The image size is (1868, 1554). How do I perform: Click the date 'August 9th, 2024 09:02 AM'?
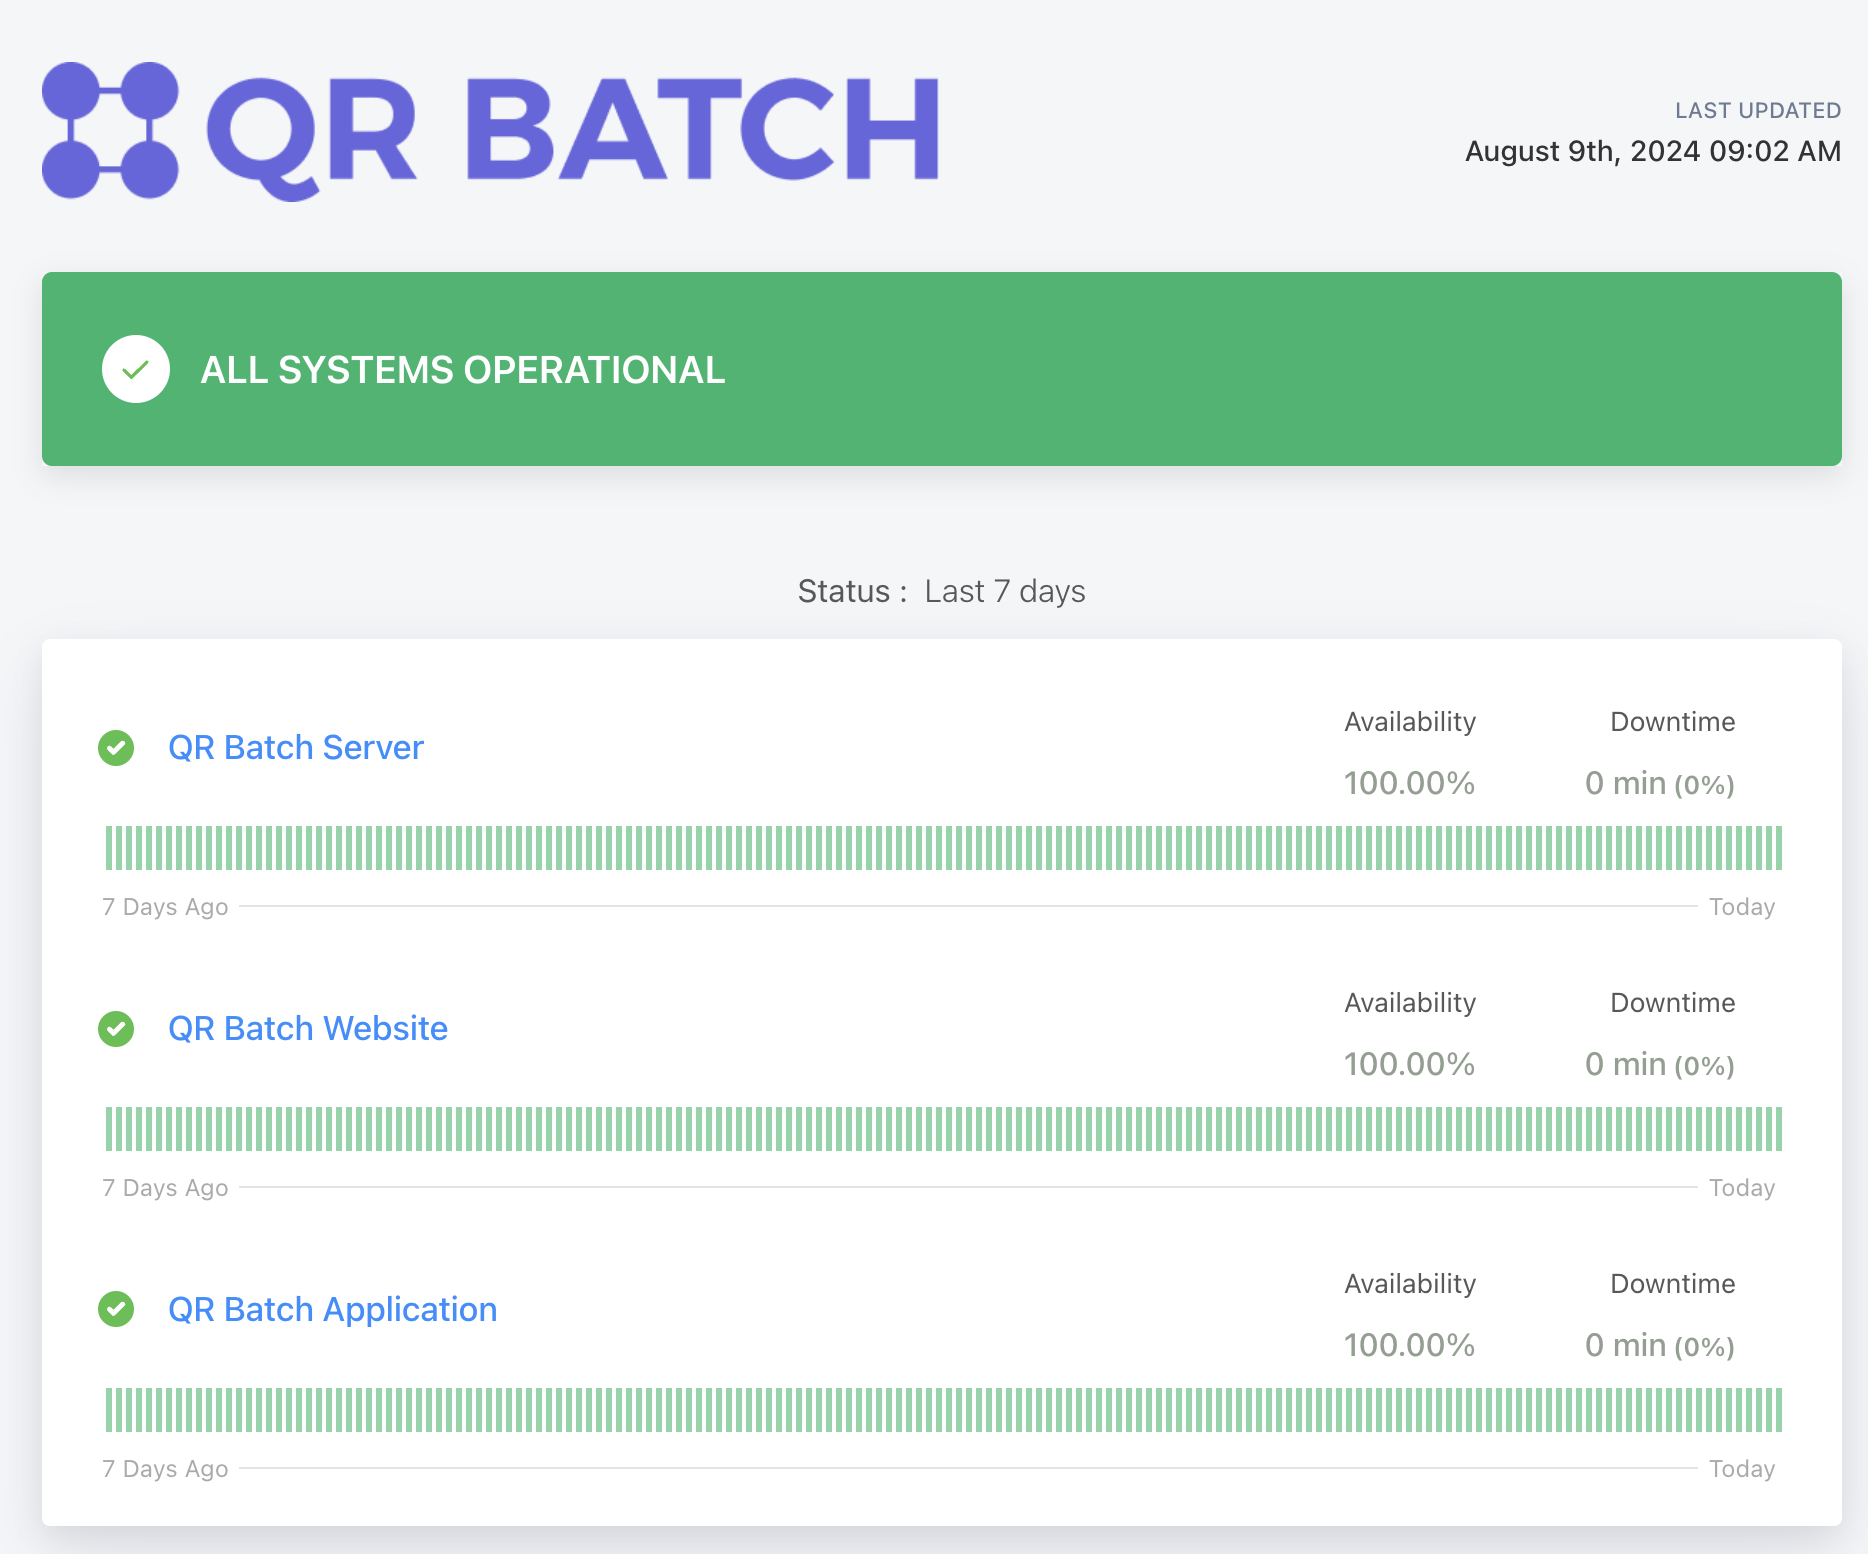click(x=1653, y=151)
